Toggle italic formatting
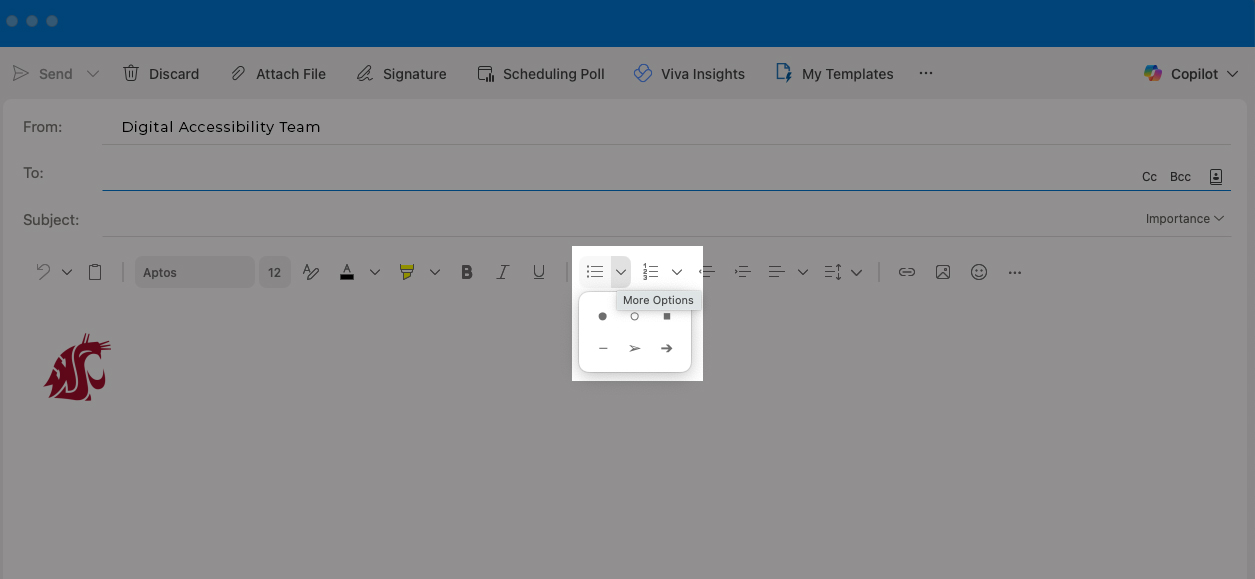Image resolution: width=1255 pixels, height=579 pixels. coord(503,272)
